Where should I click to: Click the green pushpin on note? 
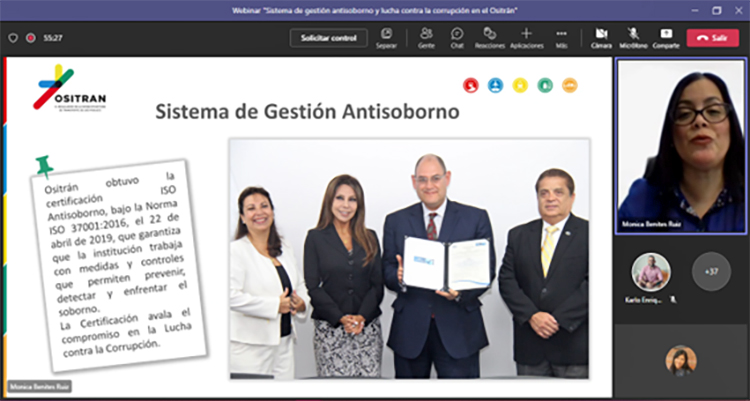click(44, 166)
